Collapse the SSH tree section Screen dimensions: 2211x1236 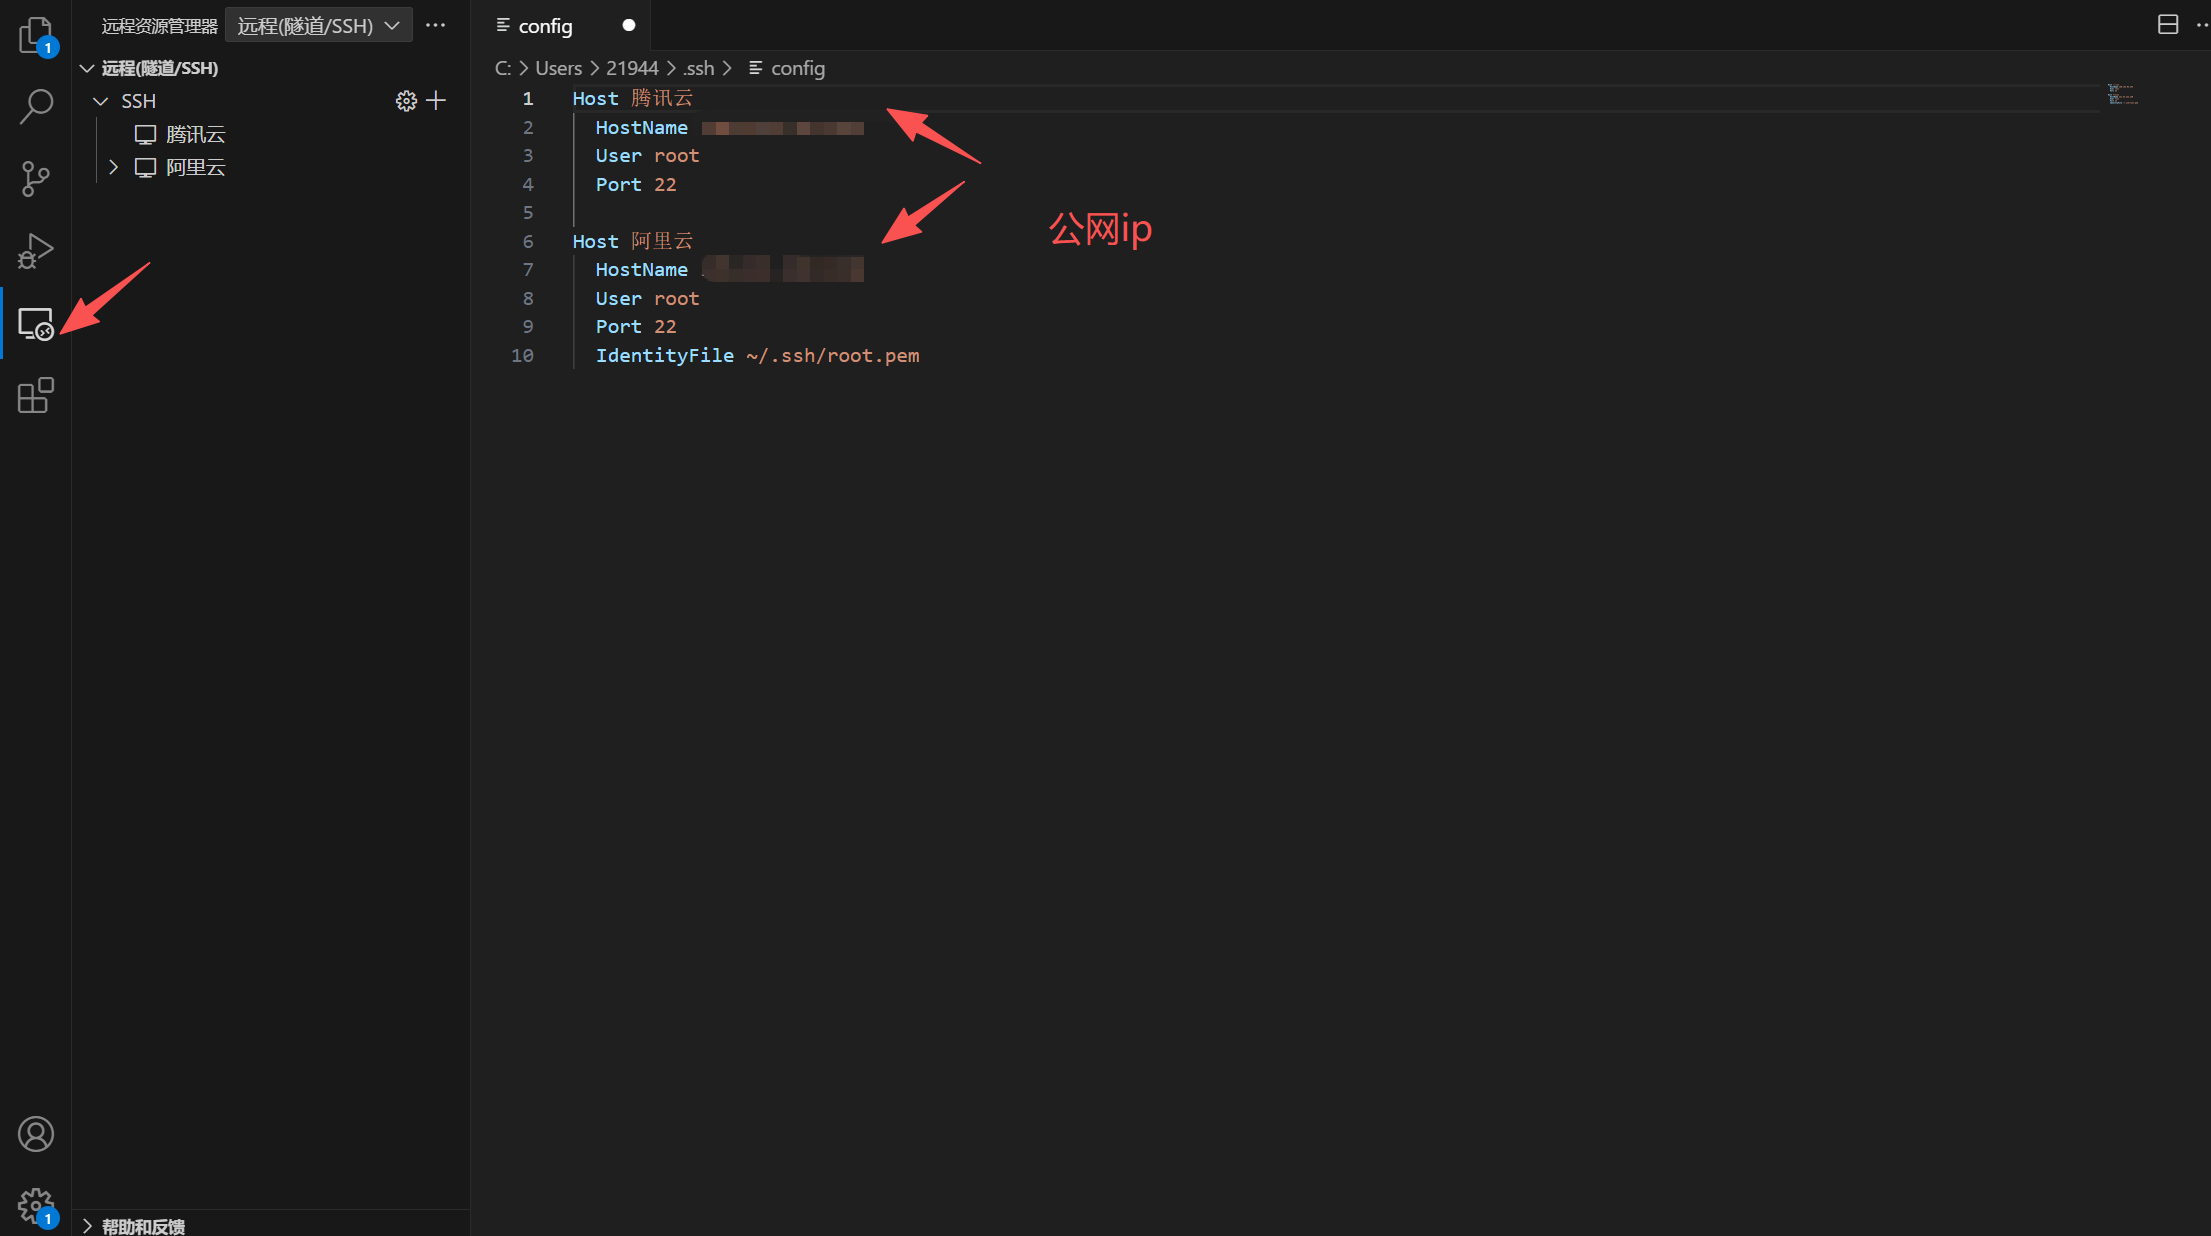(x=101, y=101)
